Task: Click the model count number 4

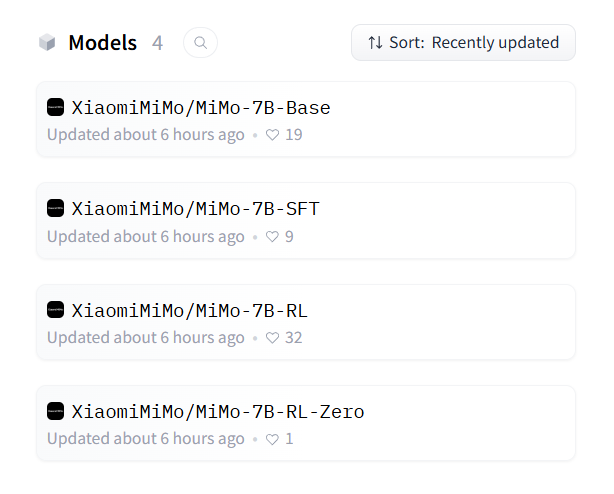Action: pyautogui.click(x=157, y=43)
